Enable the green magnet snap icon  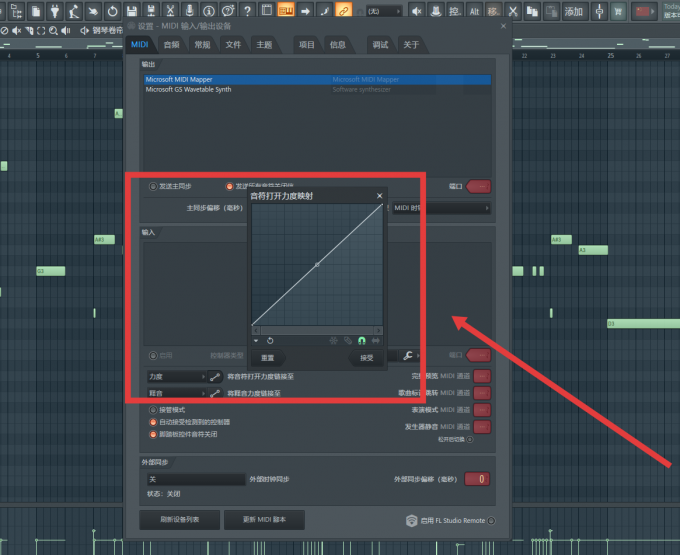(x=362, y=341)
